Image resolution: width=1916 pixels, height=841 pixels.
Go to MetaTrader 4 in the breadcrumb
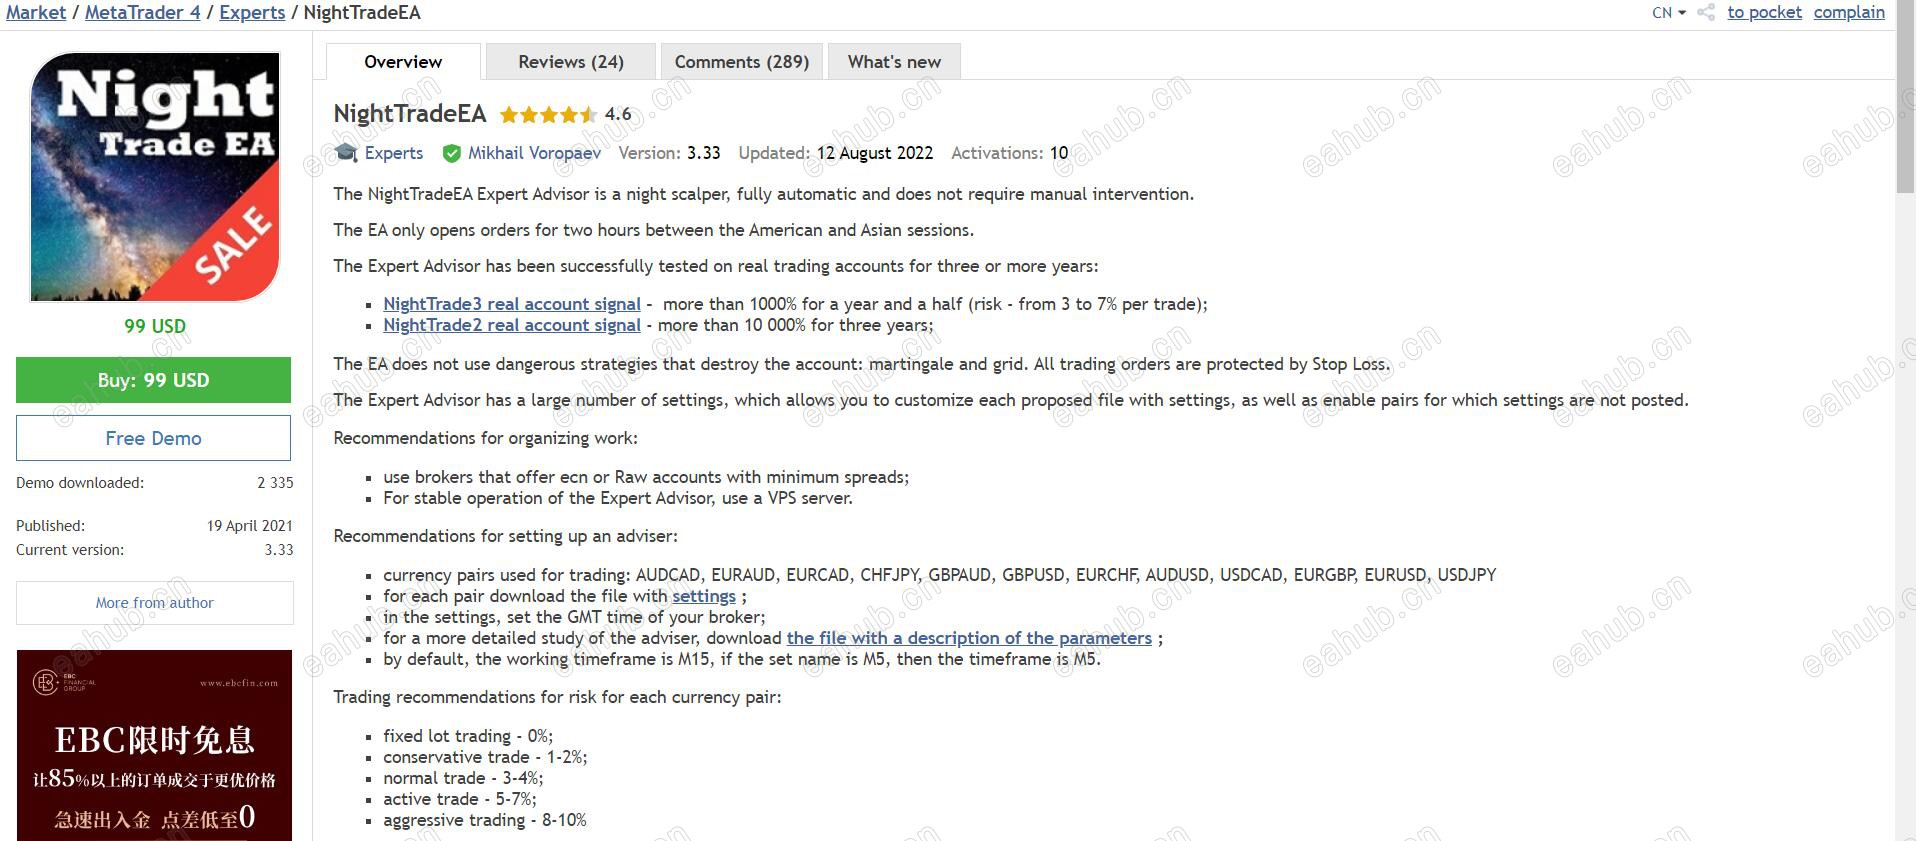(142, 13)
